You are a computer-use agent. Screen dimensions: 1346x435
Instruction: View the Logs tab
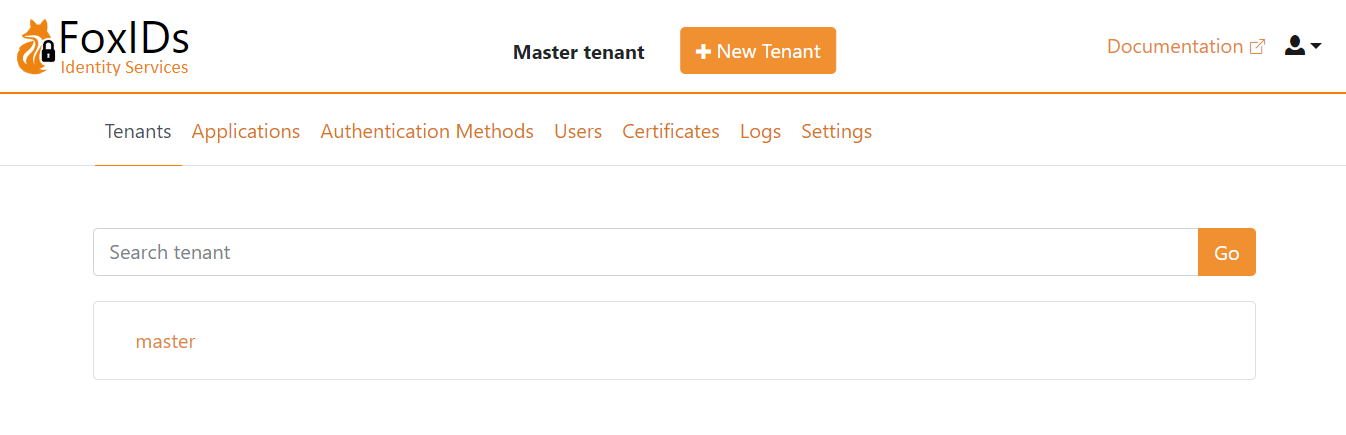pyautogui.click(x=760, y=132)
